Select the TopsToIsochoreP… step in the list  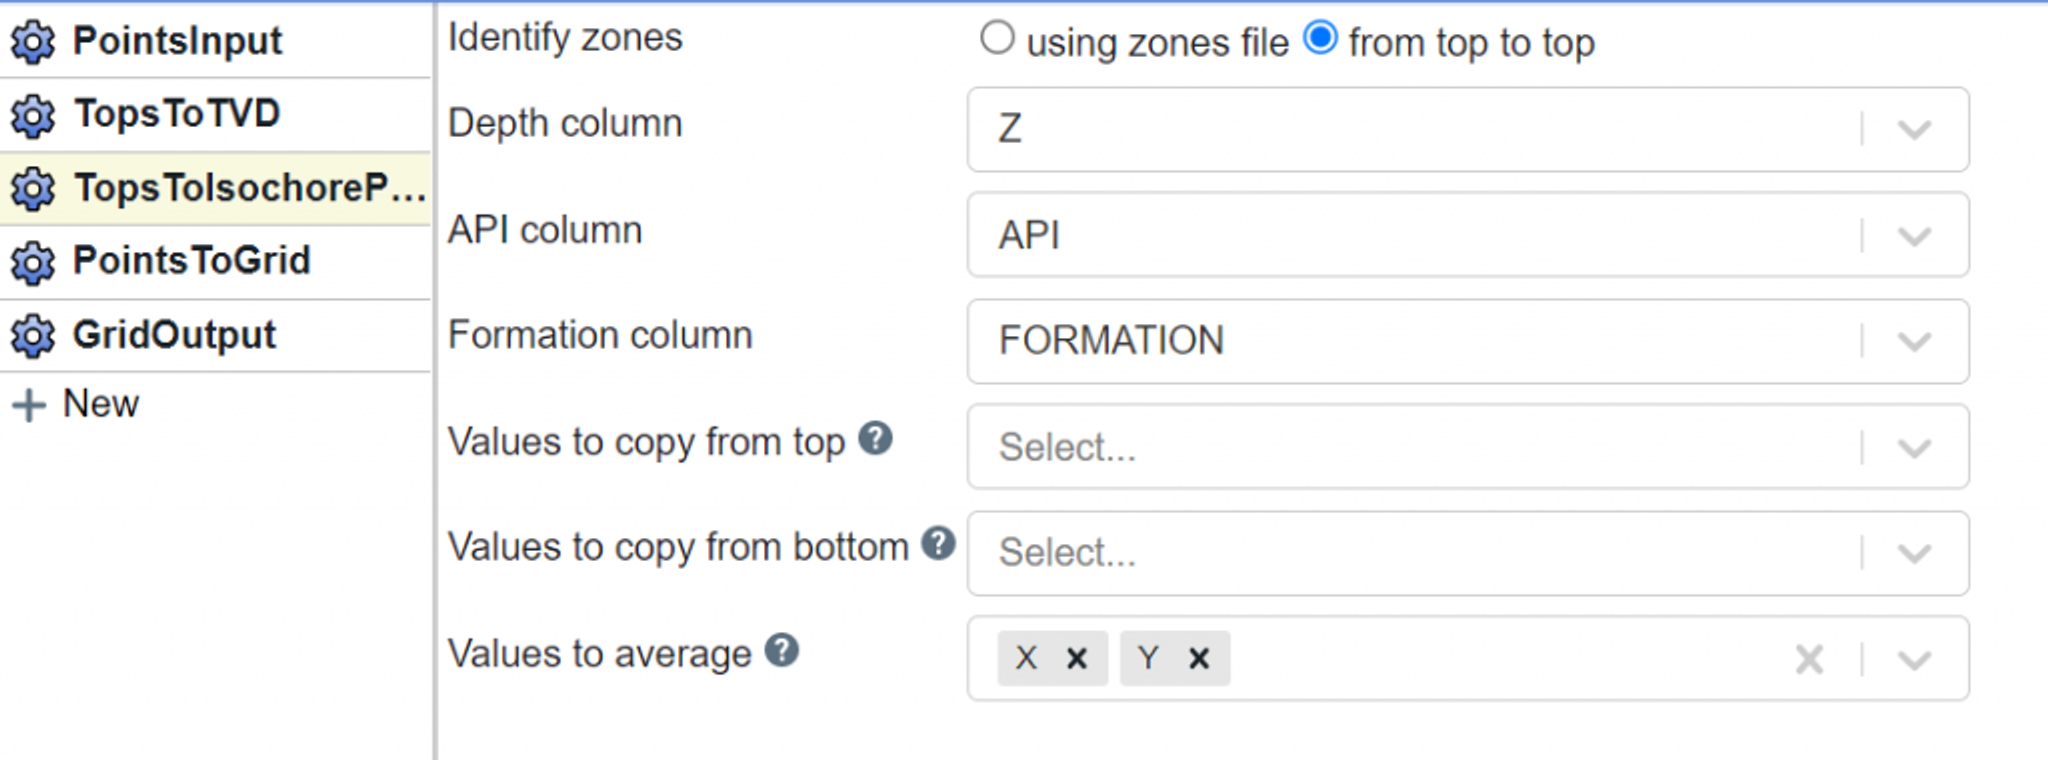point(248,188)
